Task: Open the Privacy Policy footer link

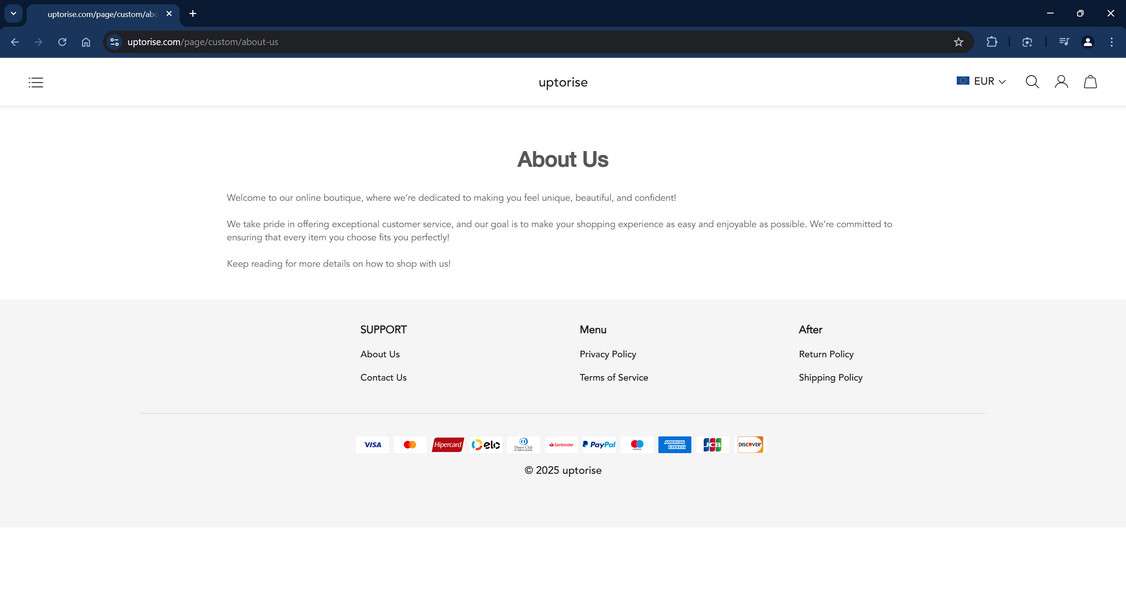Action: 608,354
